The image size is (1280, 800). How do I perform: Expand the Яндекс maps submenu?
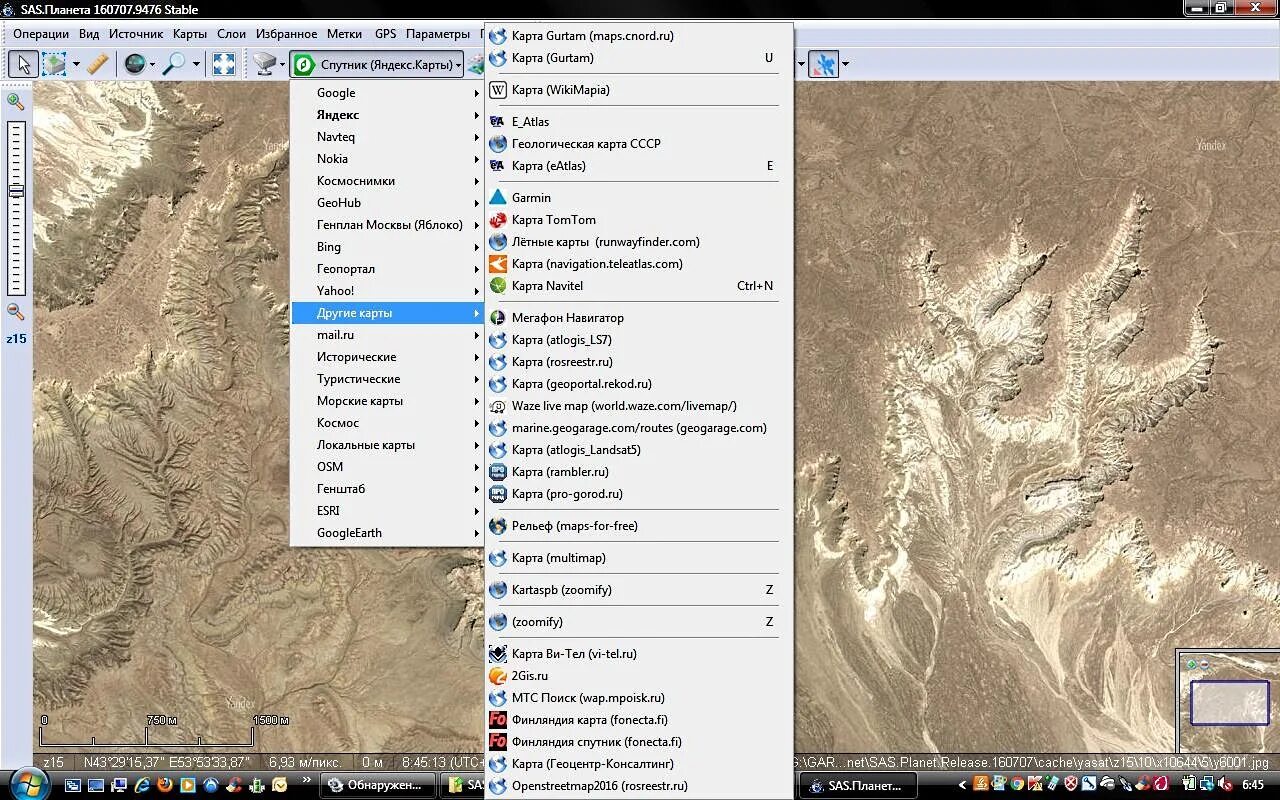tap(387, 115)
